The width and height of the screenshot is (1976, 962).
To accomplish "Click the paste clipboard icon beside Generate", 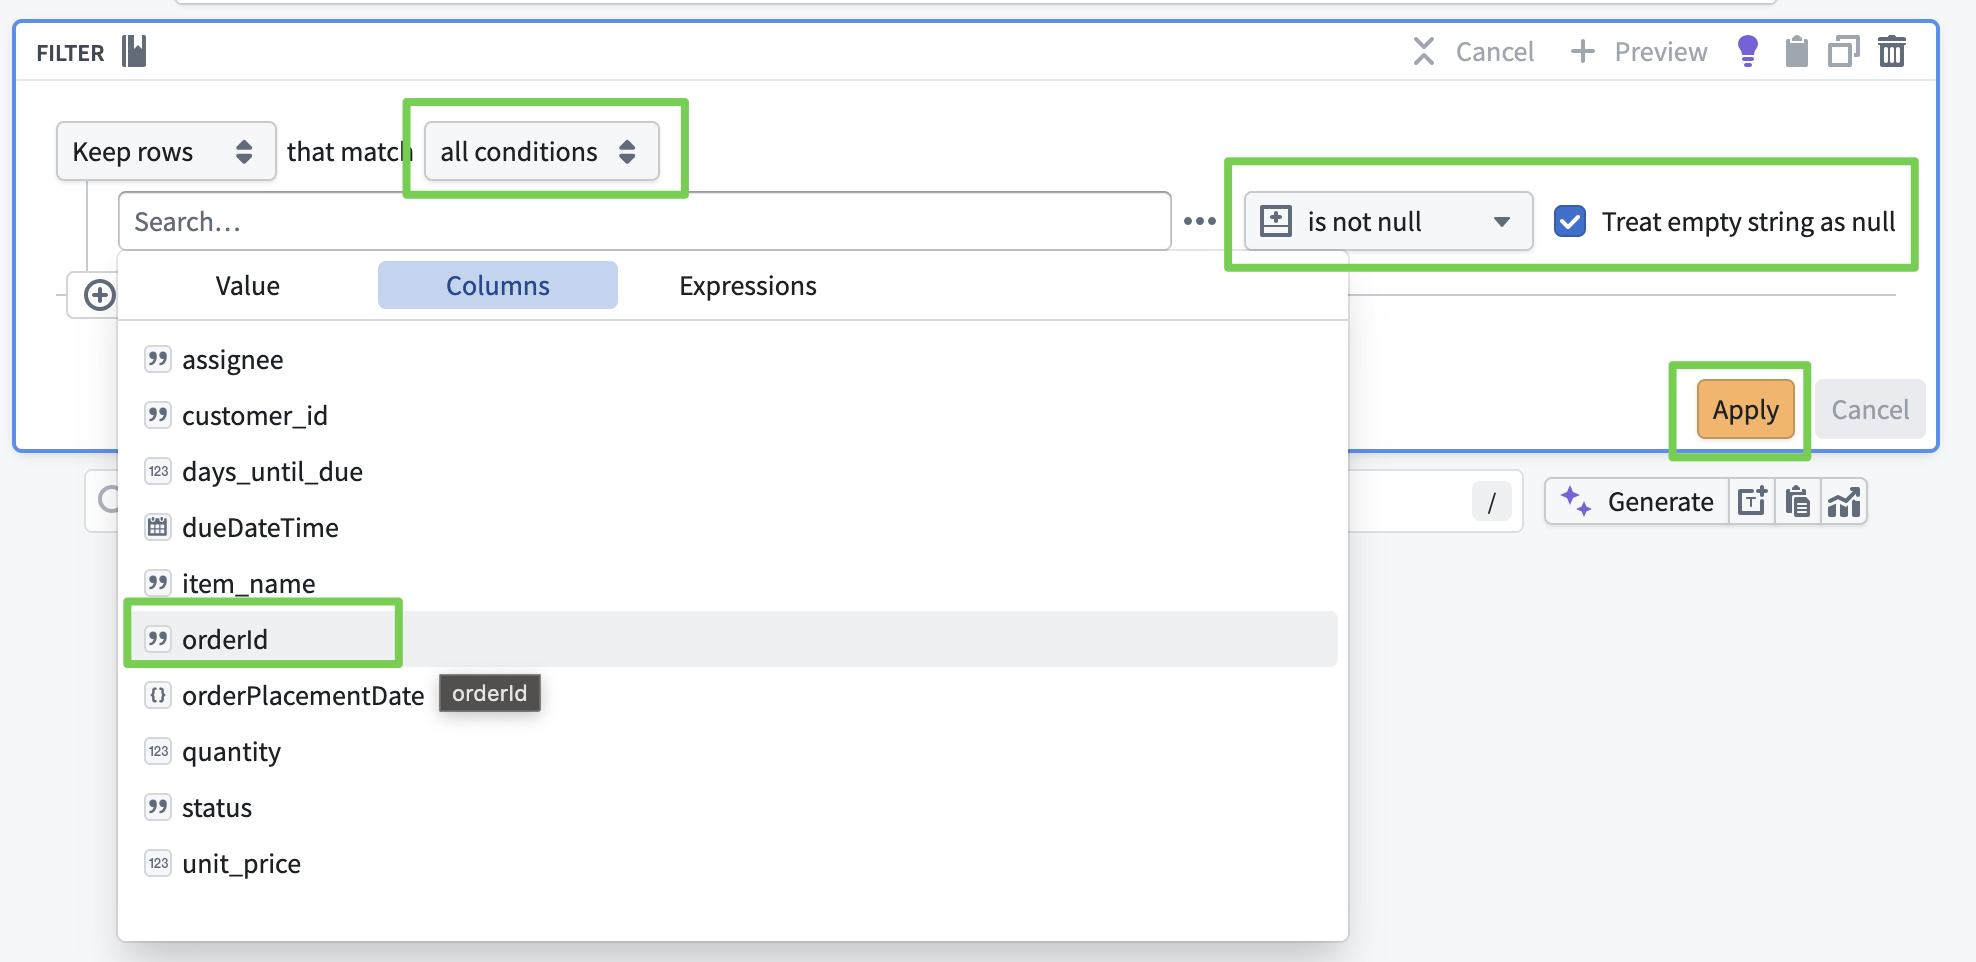I will coord(1798,502).
